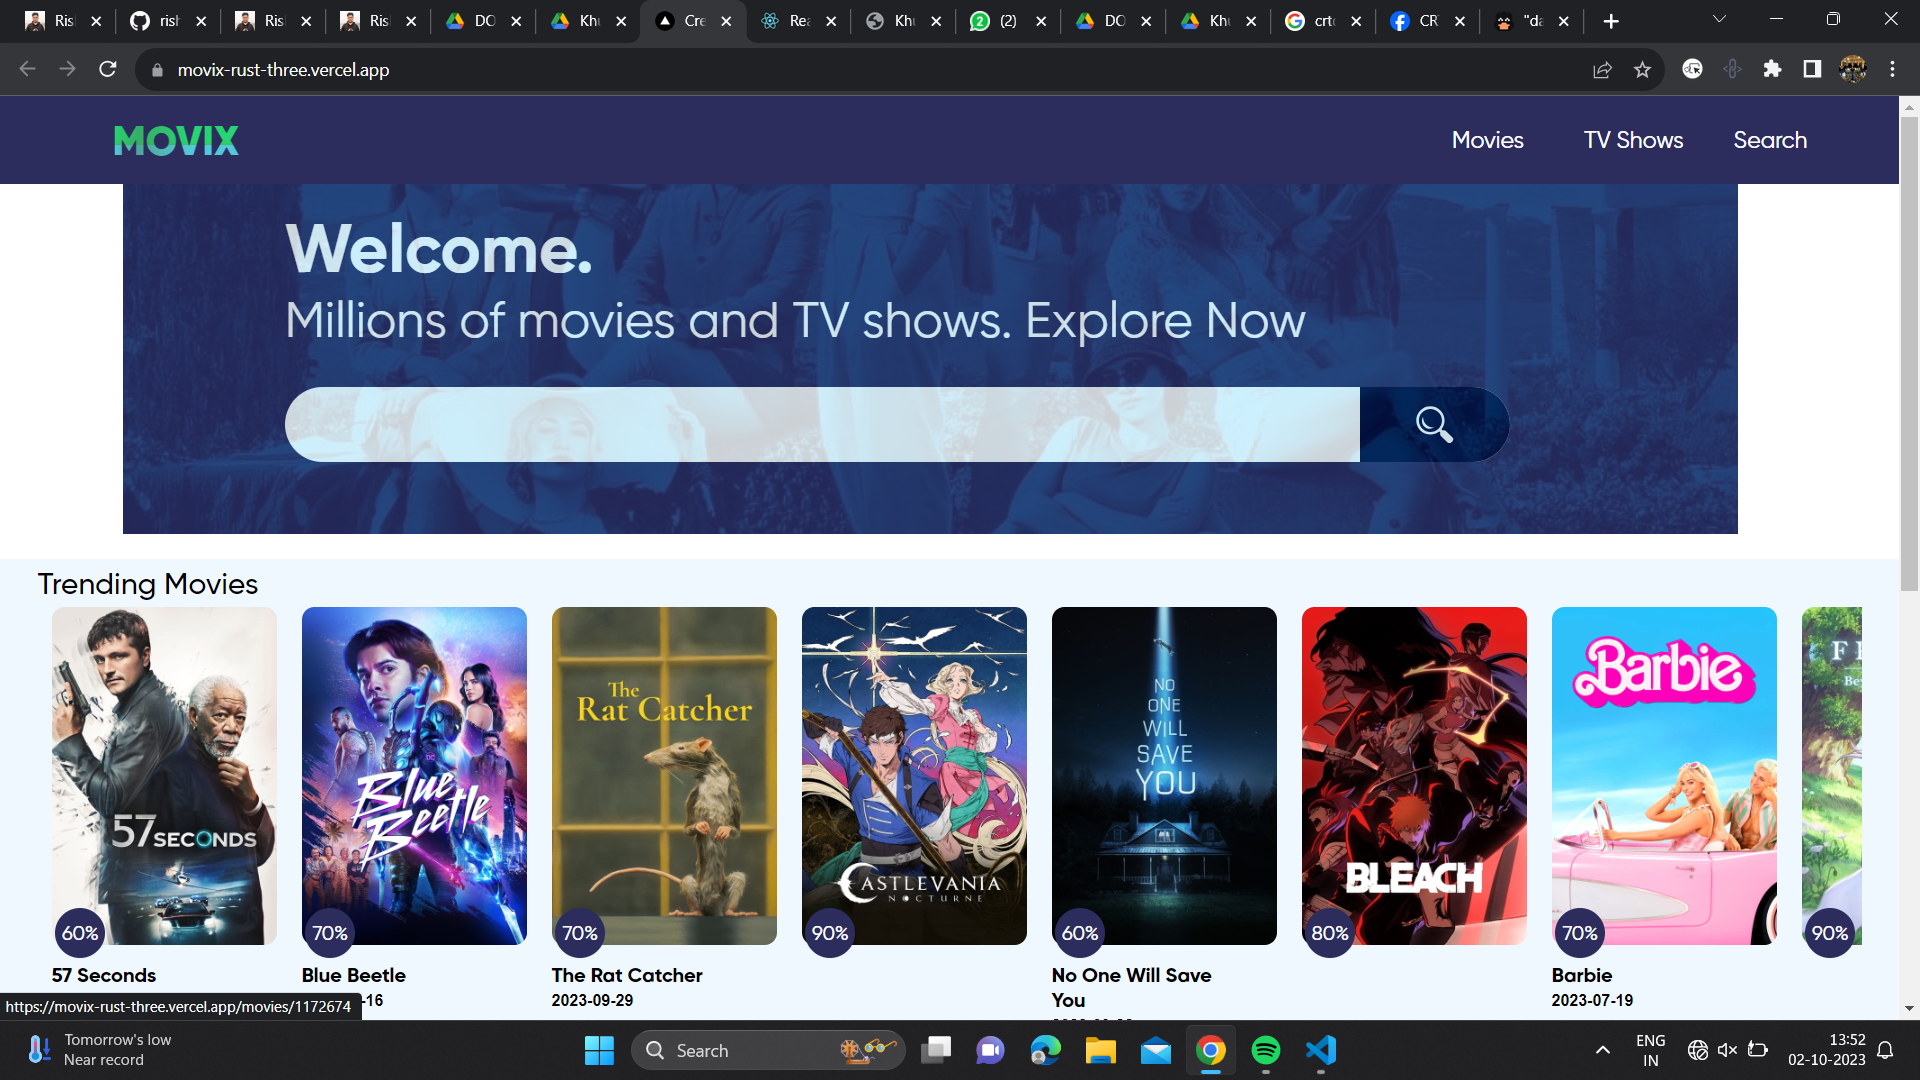Click the movie search input field

[x=822, y=425]
